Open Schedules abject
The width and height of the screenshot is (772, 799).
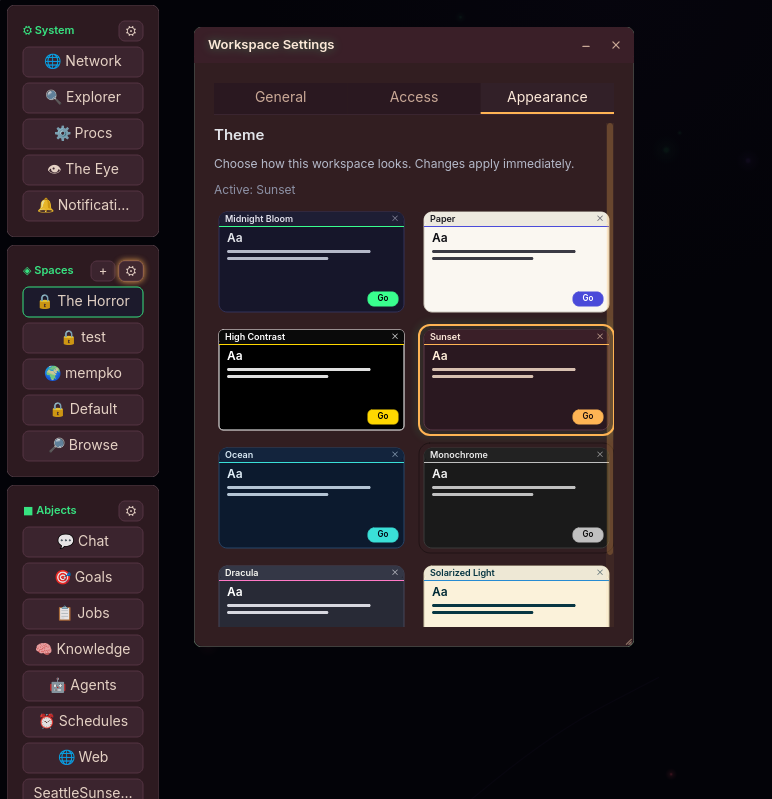tap(83, 722)
